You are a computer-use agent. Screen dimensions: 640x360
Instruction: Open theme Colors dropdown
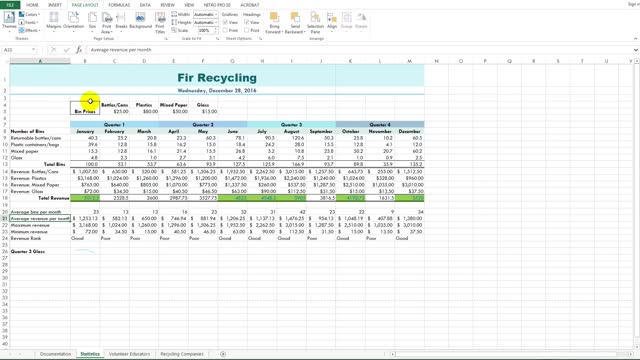(x=29, y=15)
